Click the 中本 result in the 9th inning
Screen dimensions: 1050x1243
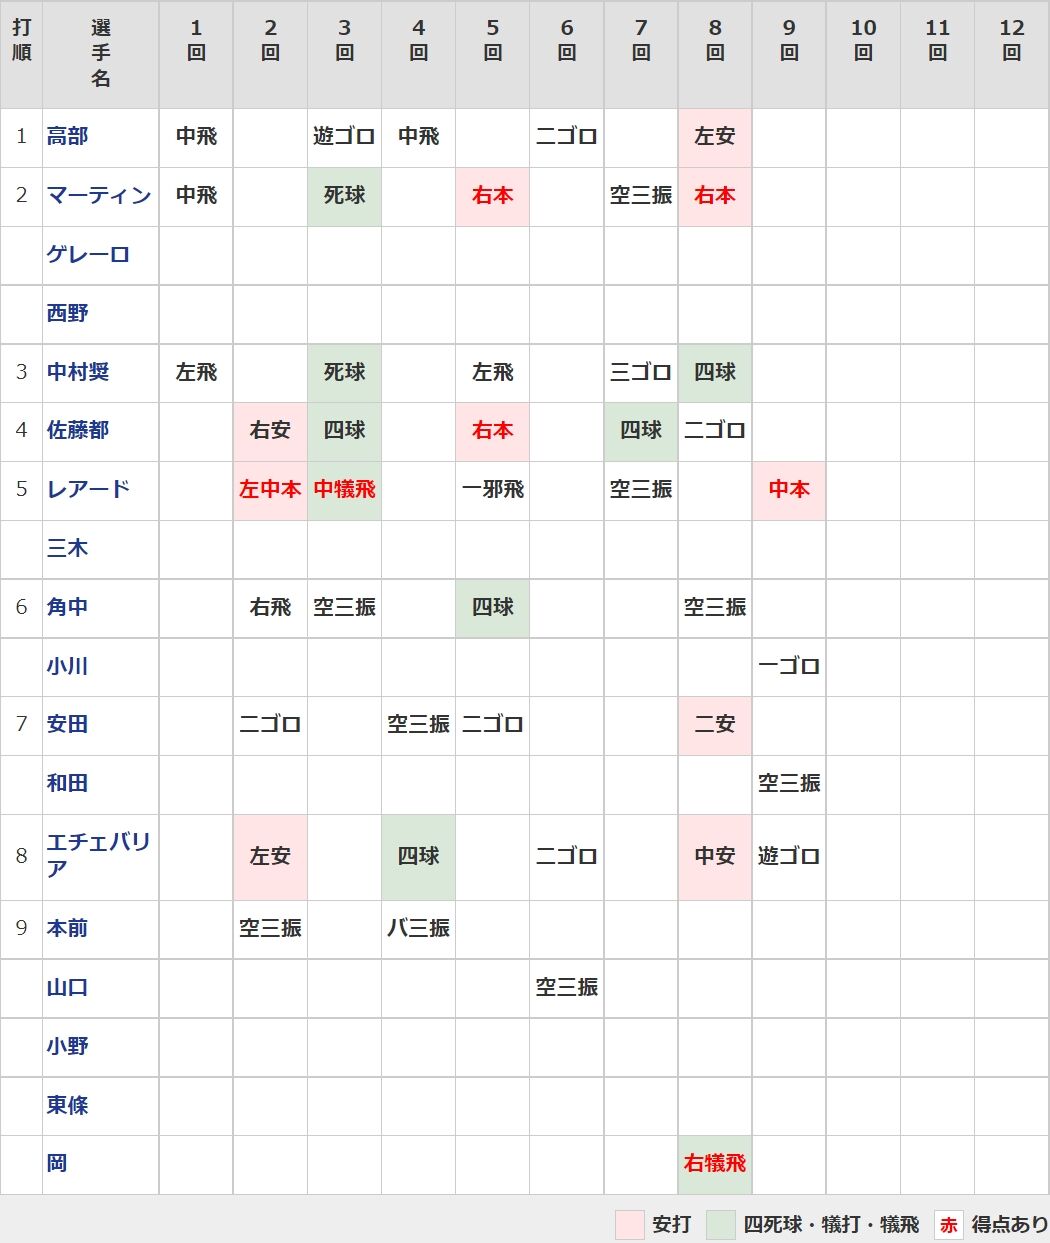point(789,489)
